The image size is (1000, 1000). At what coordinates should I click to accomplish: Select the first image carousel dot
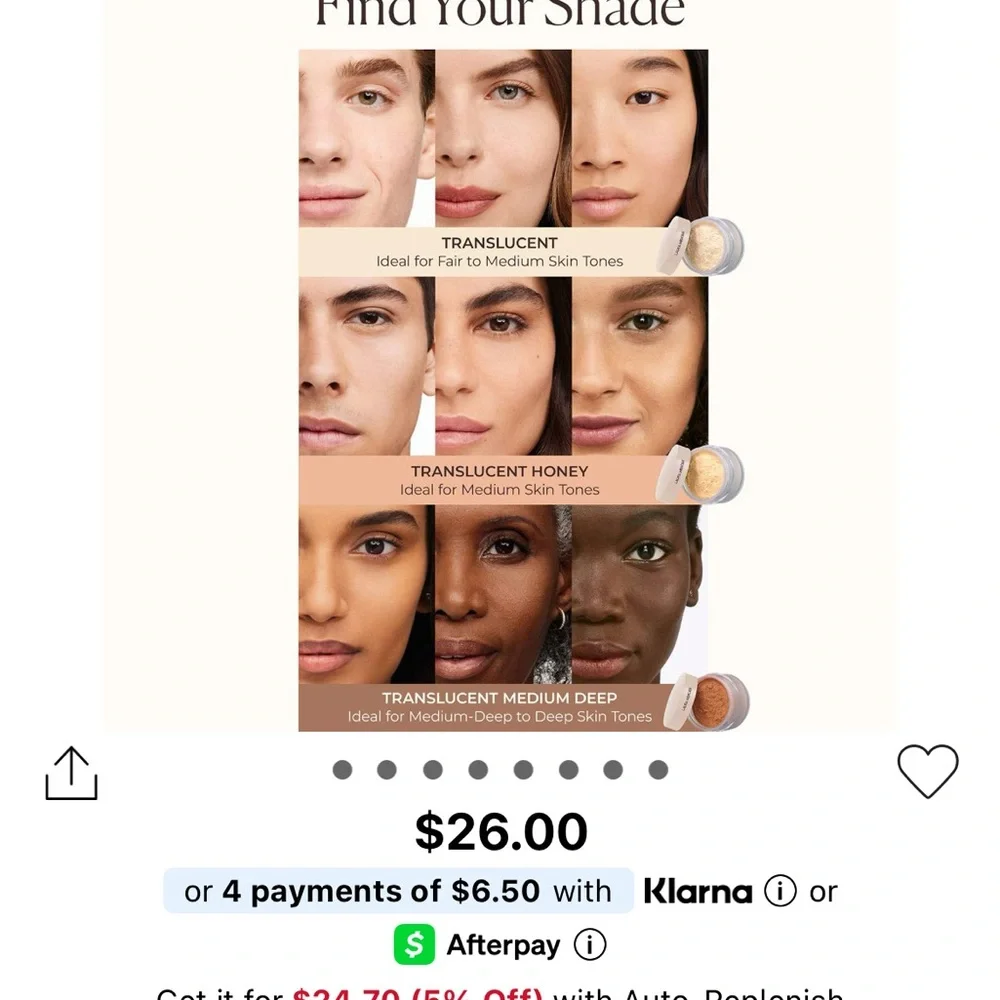coord(342,769)
